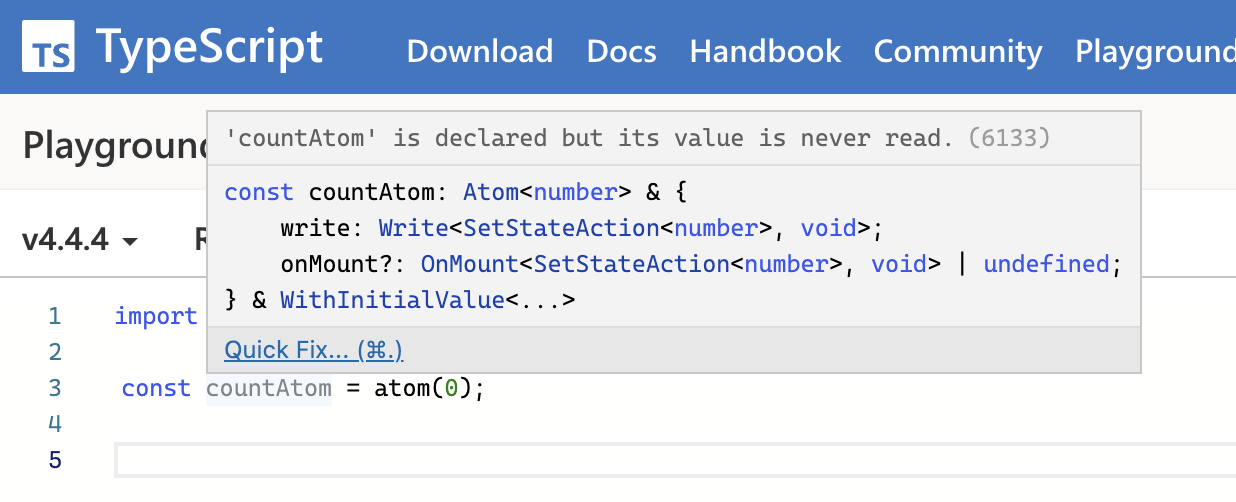The width and height of the screenshot is (1236, 502).
Task: Click the TypeScript brand name in header
Action: pyautogui.click(x=209, y=47)
